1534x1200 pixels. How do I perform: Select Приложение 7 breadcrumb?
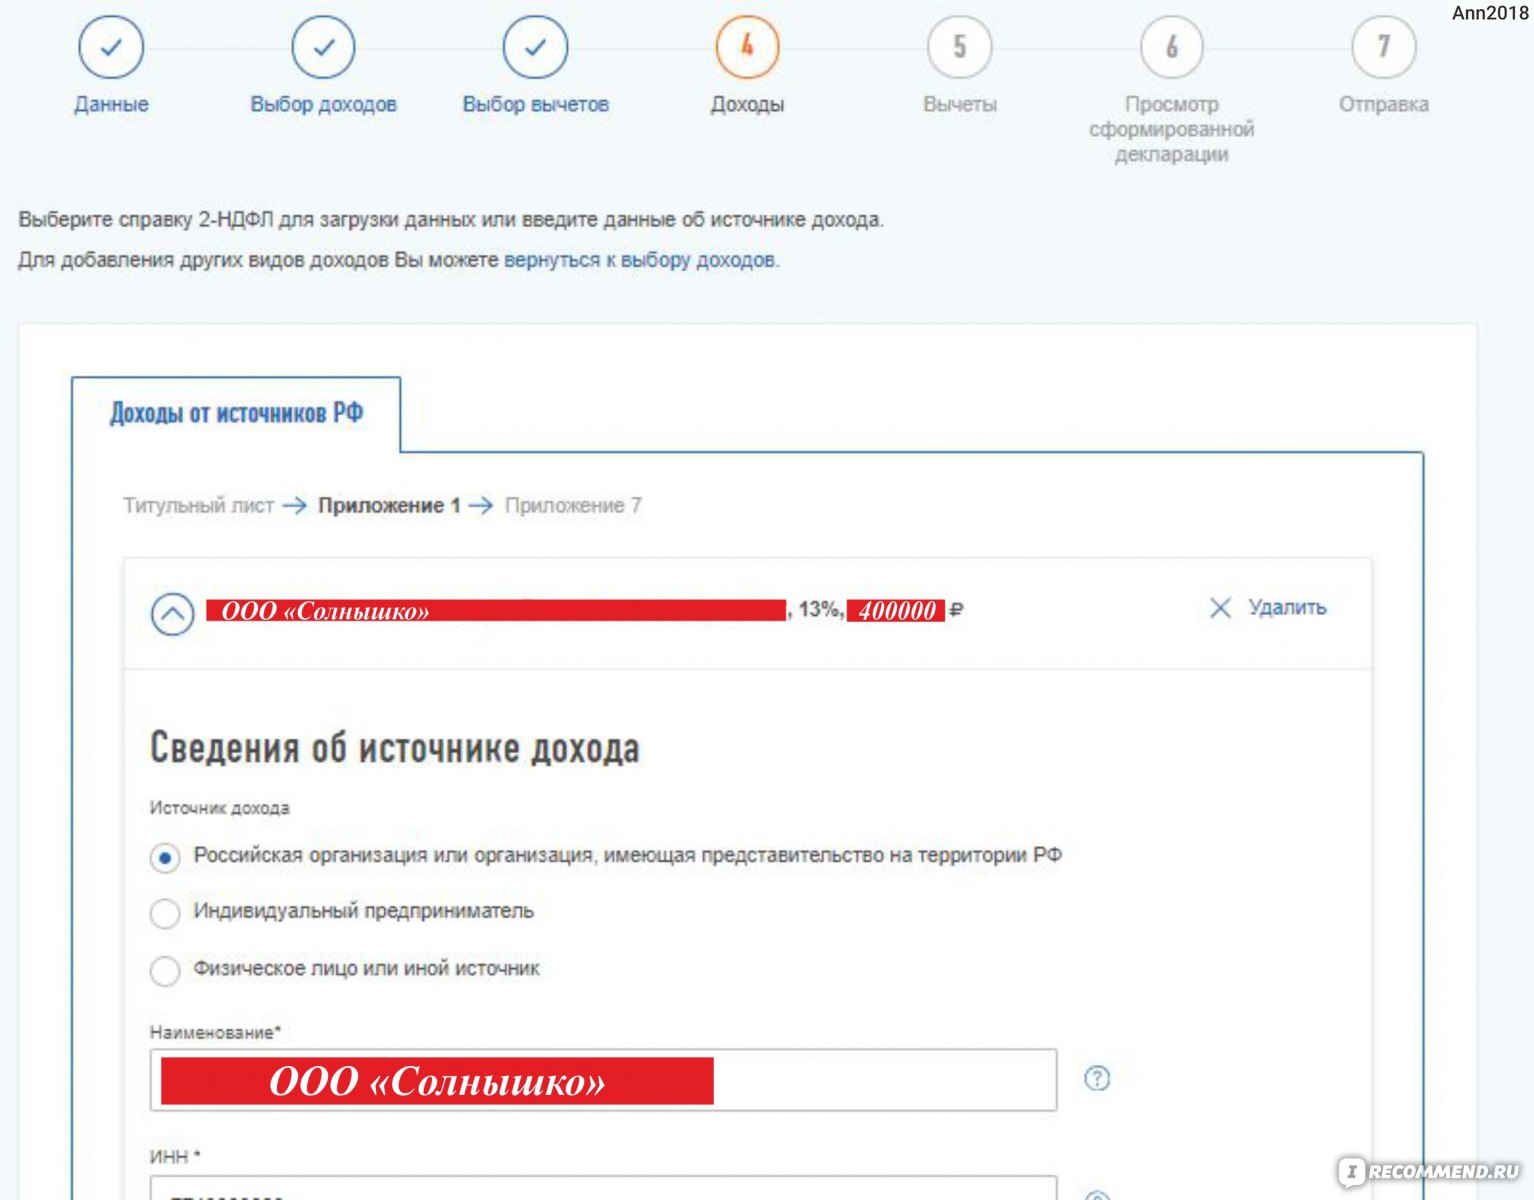(573, 506)
